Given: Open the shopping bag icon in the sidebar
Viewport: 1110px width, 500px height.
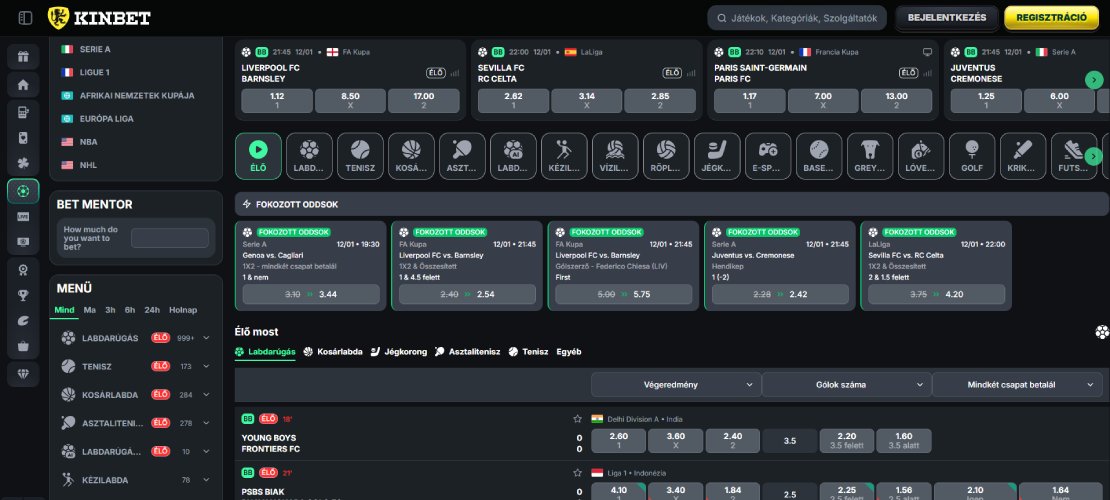Looking at the screenshot, I should point(23,346).
